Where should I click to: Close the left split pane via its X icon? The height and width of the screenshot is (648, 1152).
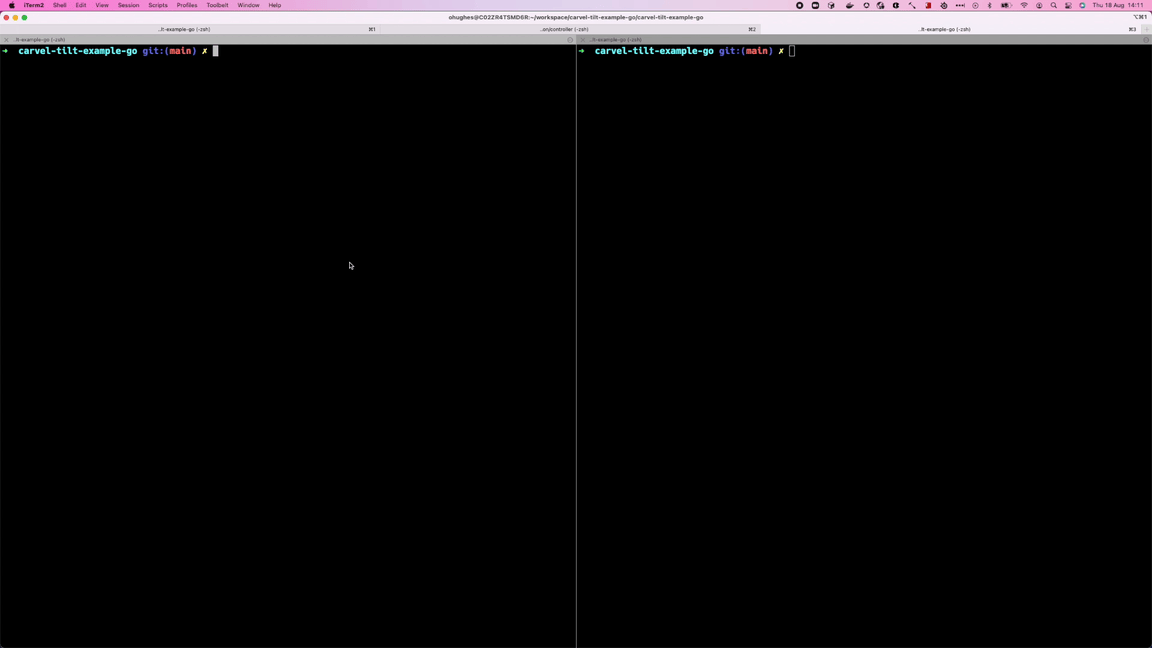[x=6, y=40]
